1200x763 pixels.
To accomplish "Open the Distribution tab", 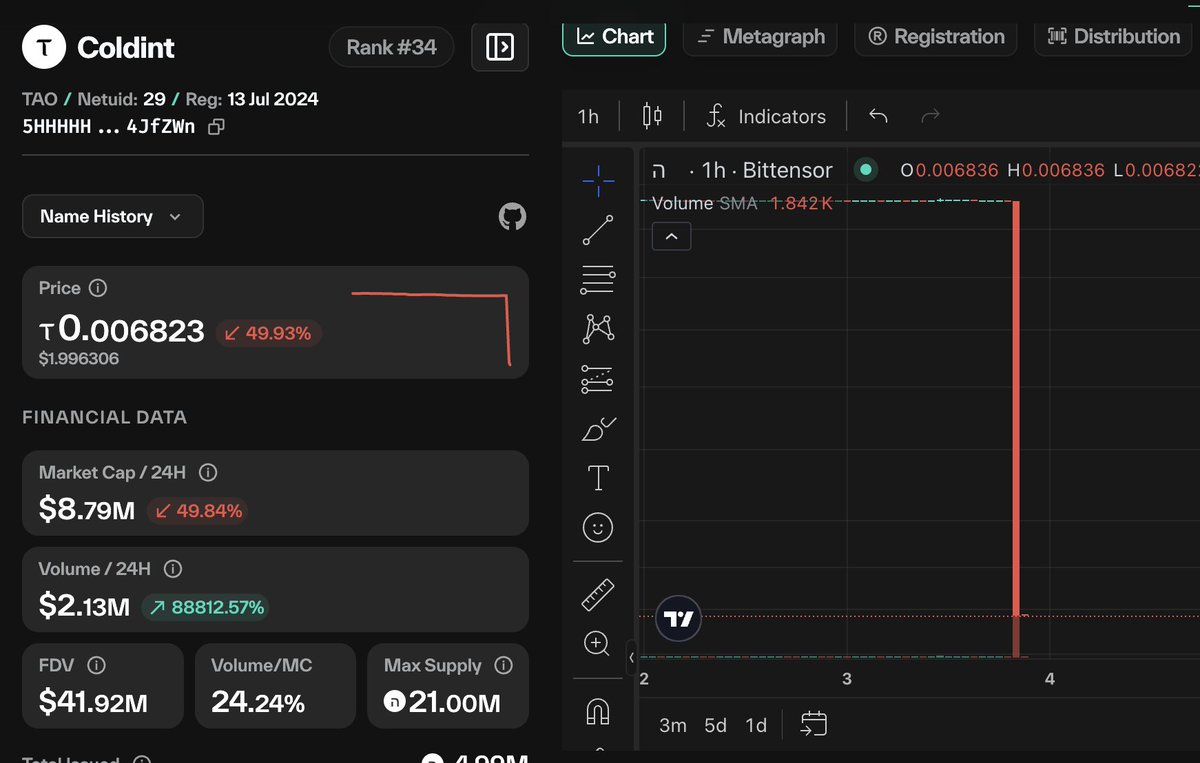I will (1114, 36).
